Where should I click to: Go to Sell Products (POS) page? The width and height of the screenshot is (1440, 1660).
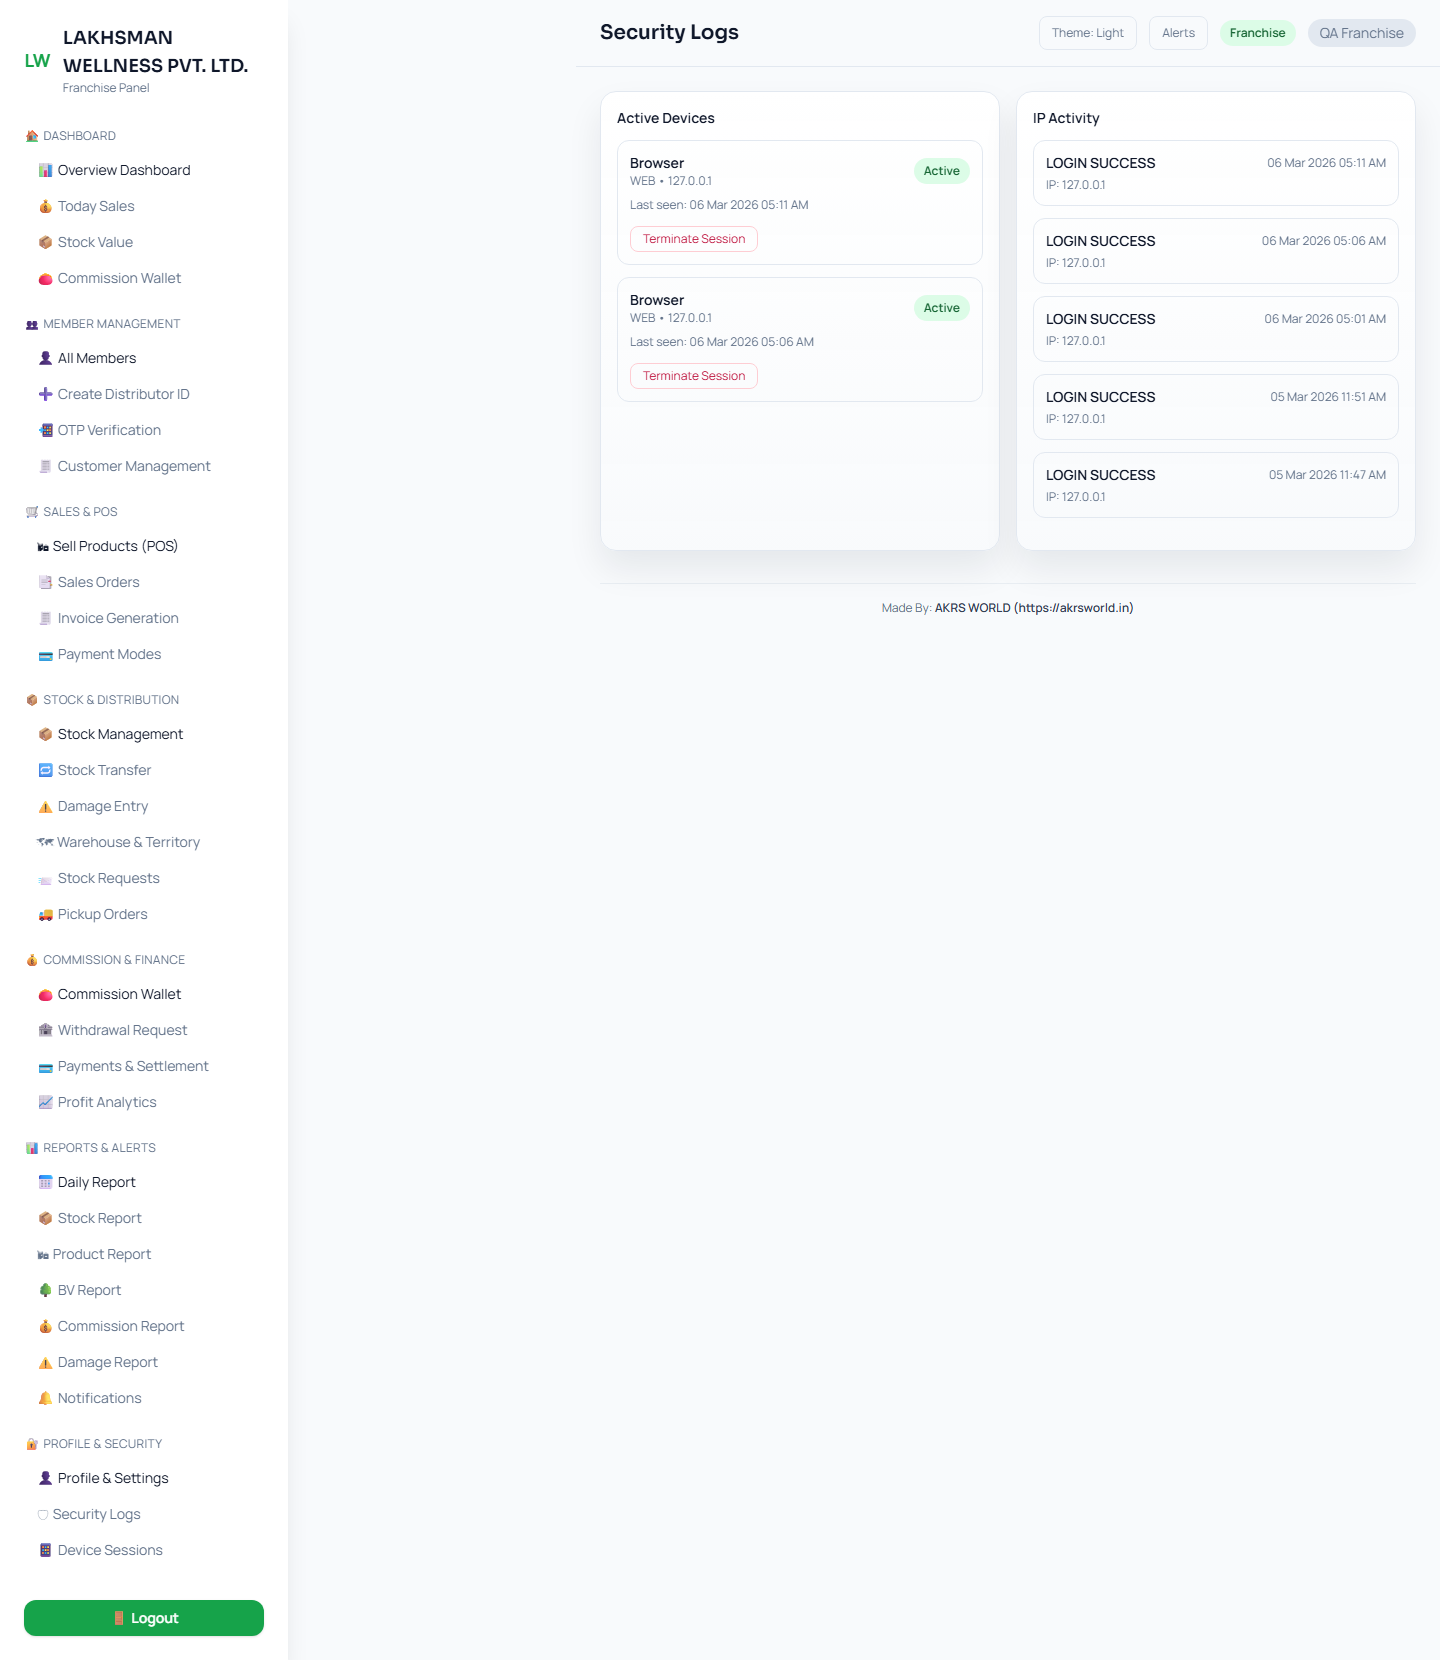(115, 546)
